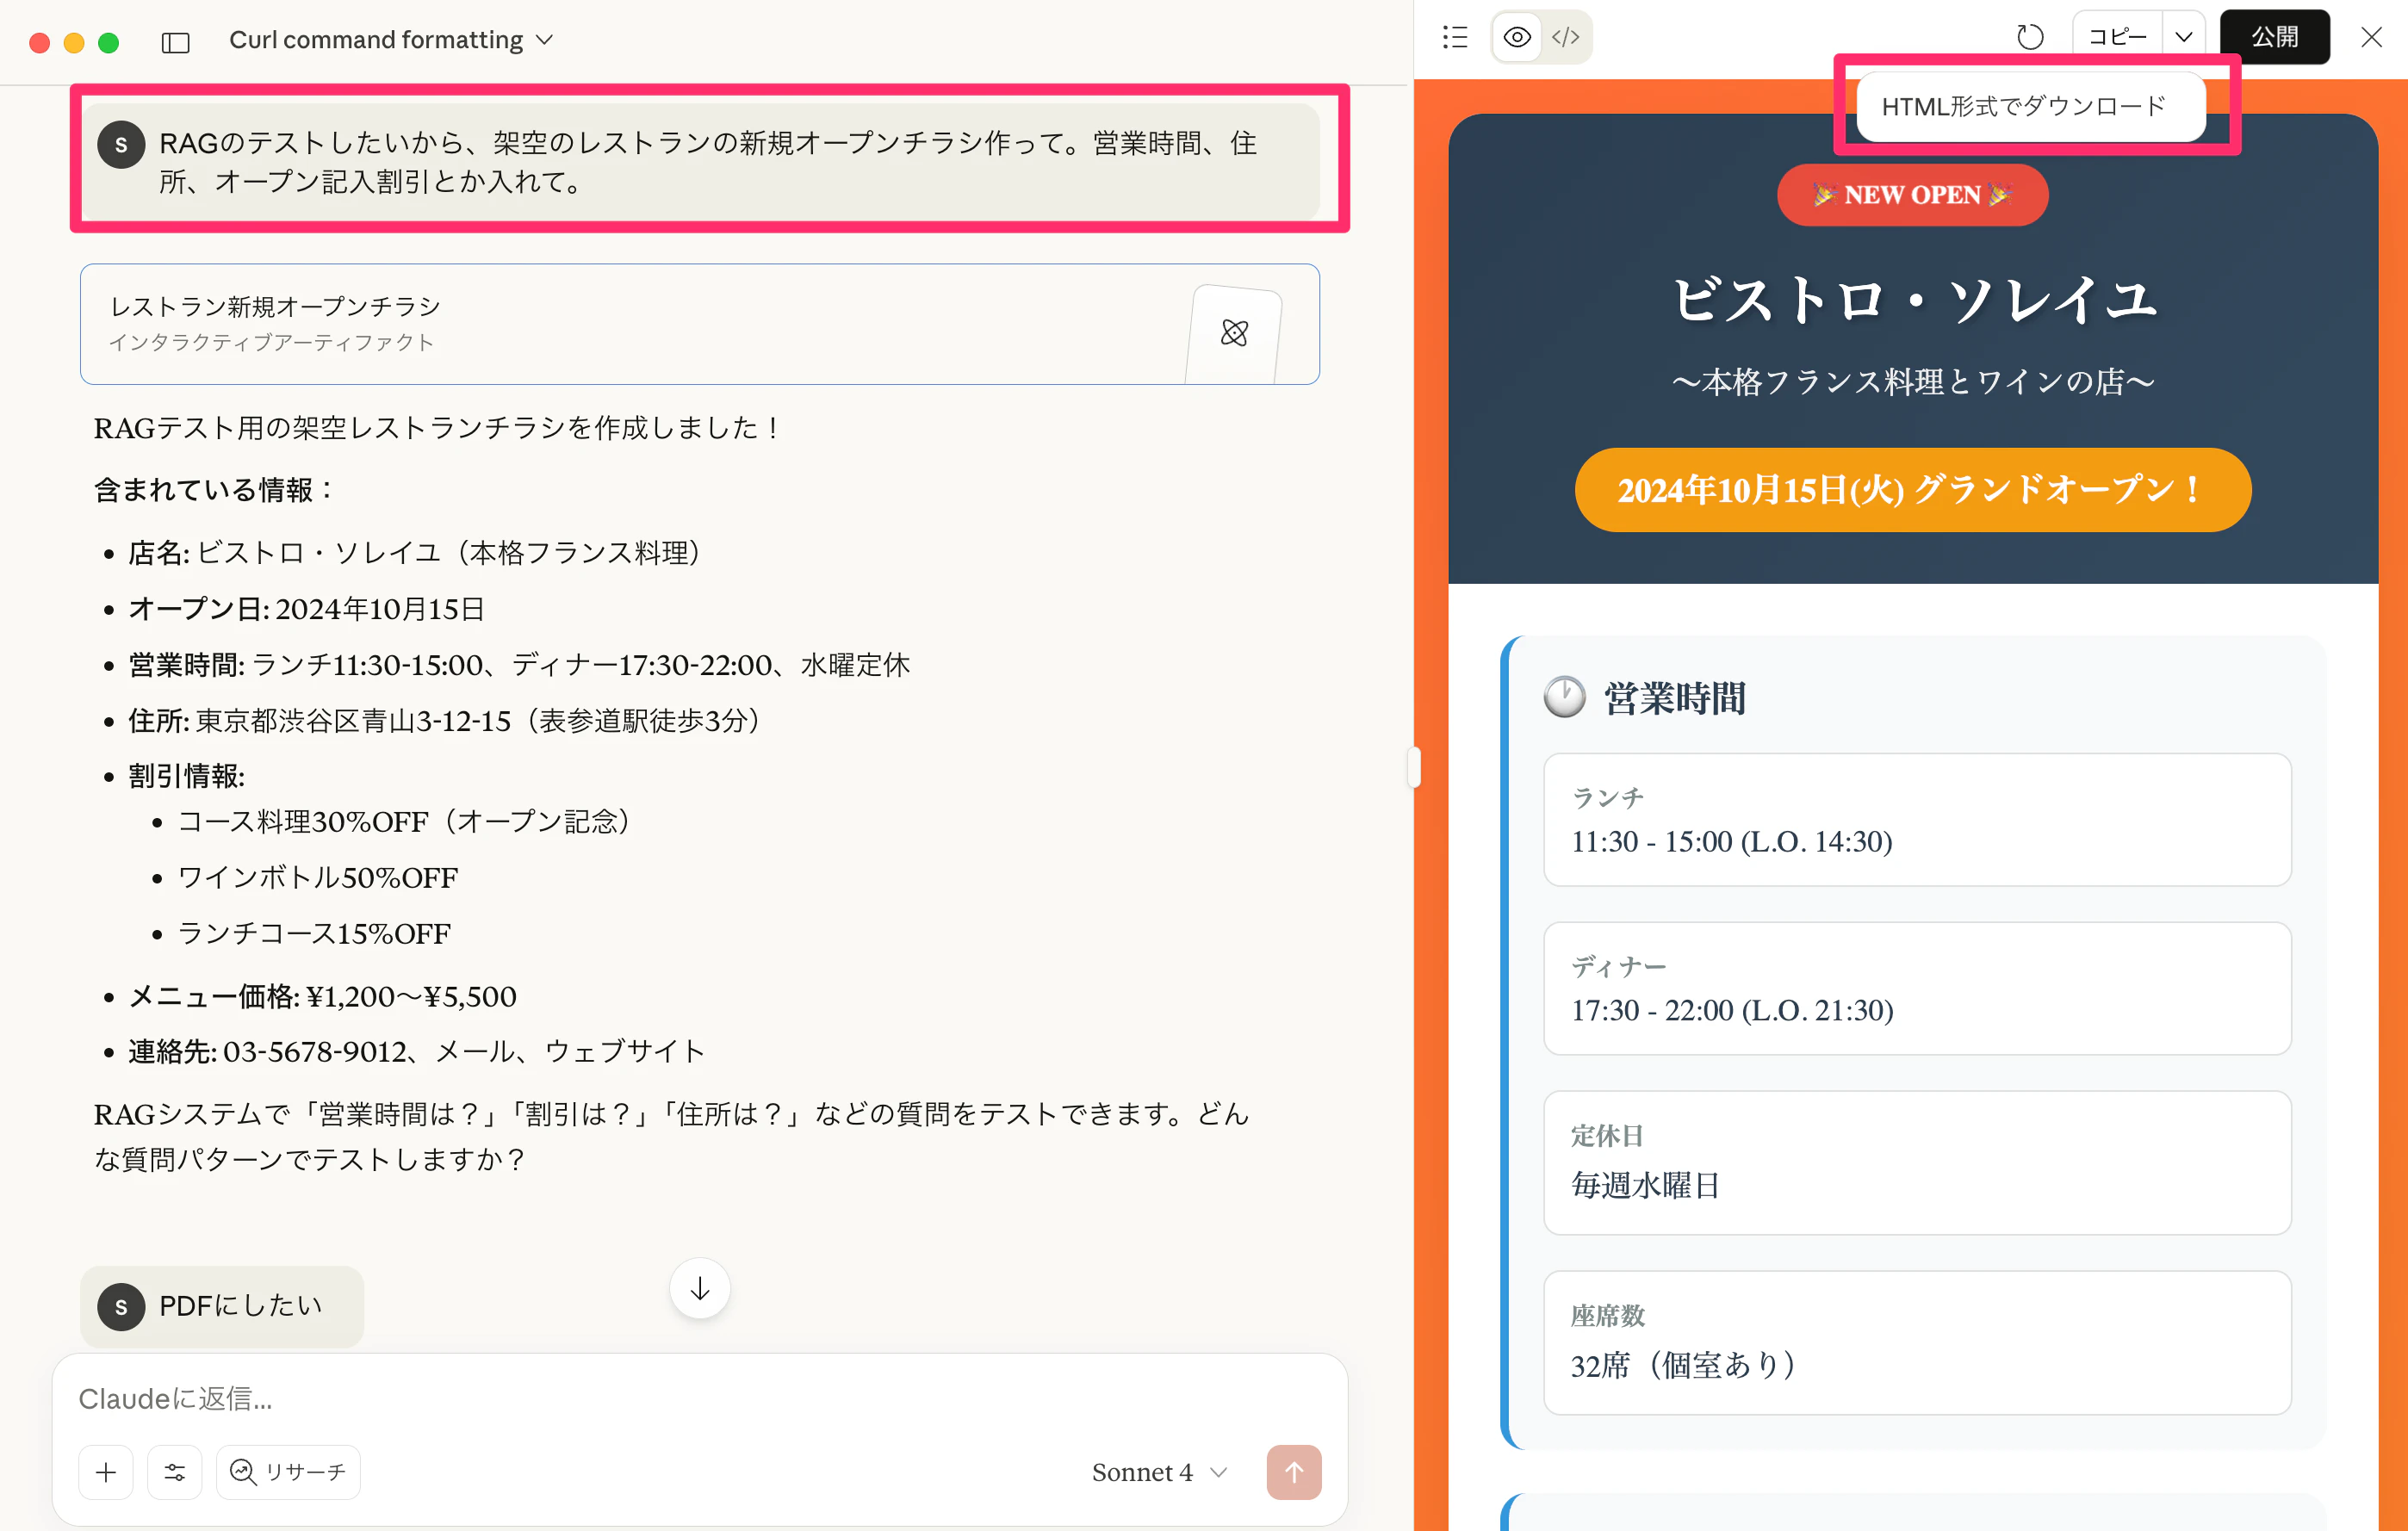The height and width of the screenshot is (1531, 2408).
Task: Click the ランチ hours card in the flyer
Action: pyautogui.click(x=1917, y=819)
